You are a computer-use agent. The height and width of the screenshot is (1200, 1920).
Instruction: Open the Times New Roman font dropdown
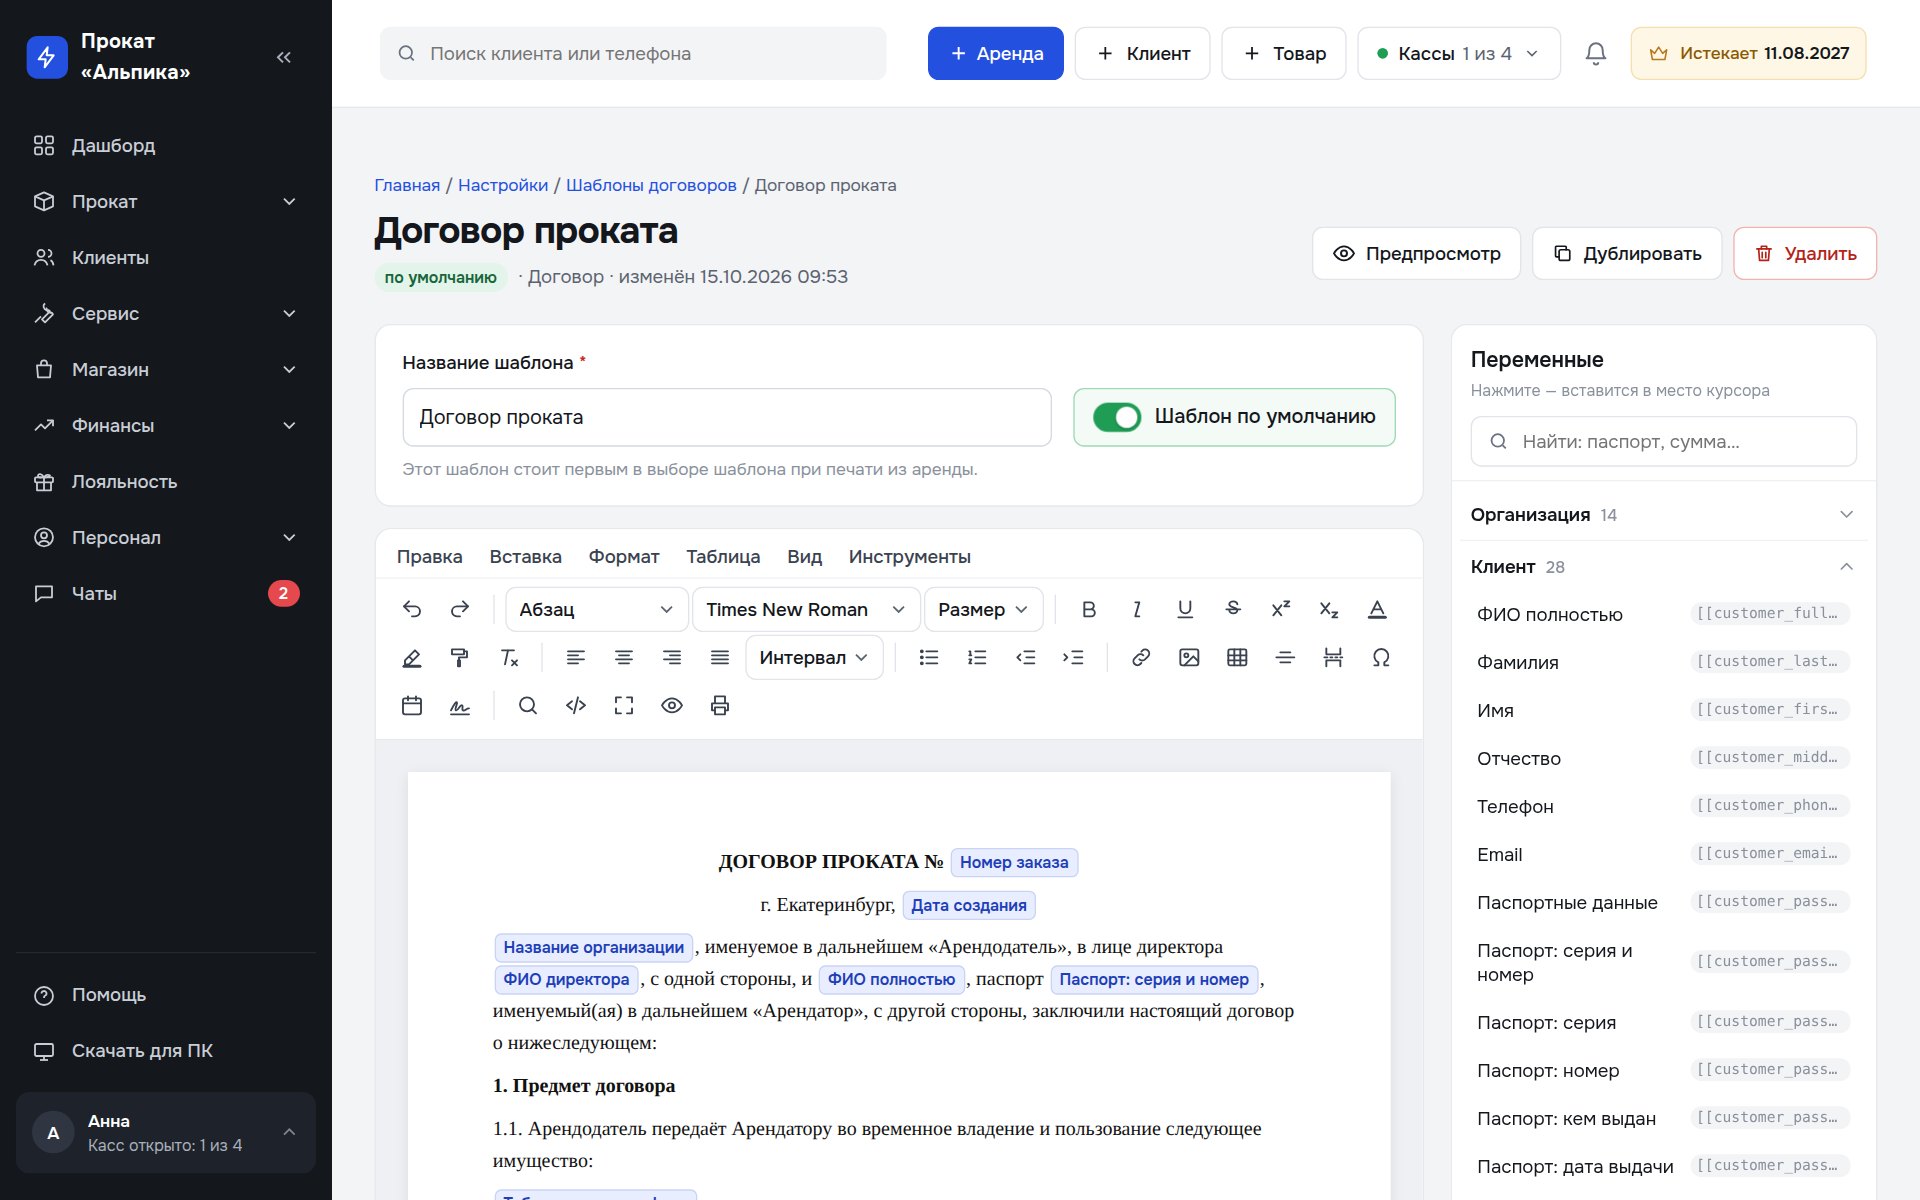pyautogui.click(x=806, y=609)
